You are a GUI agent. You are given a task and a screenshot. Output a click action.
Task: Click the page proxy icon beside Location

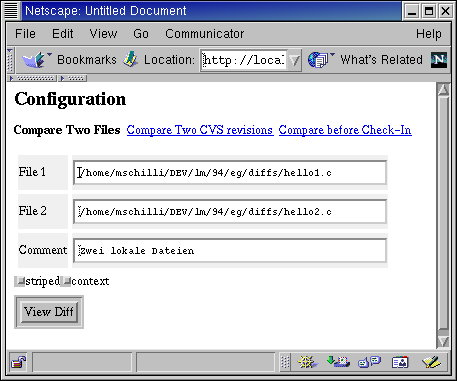tap(130, 60)
